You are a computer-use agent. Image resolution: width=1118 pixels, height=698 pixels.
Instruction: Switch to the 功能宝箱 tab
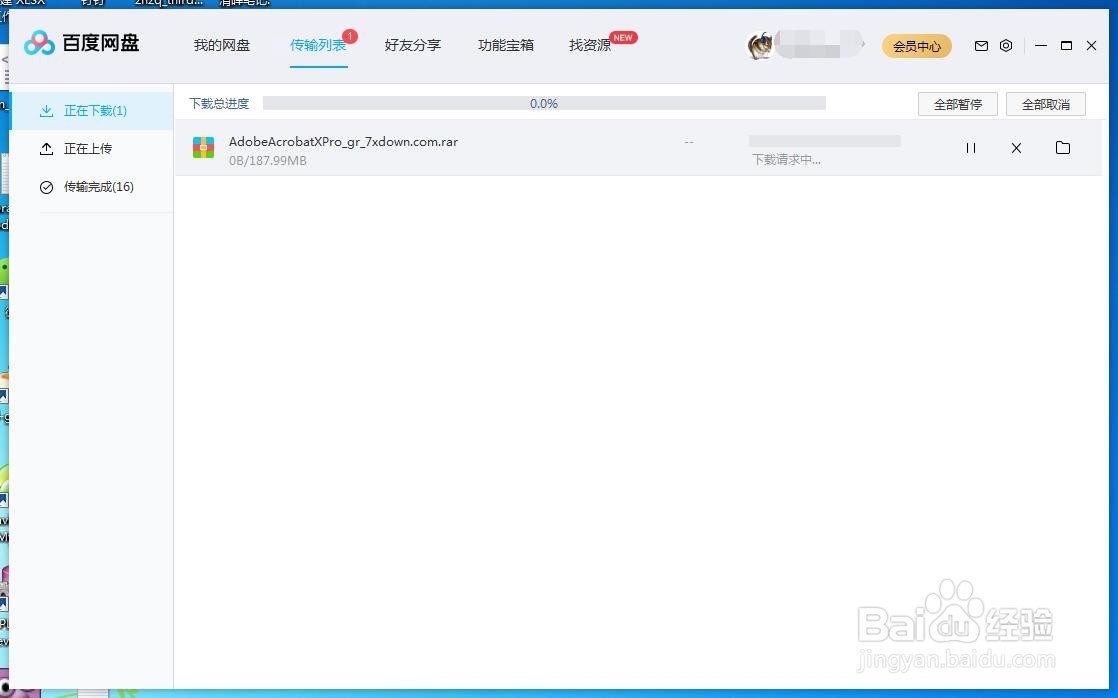506,45
